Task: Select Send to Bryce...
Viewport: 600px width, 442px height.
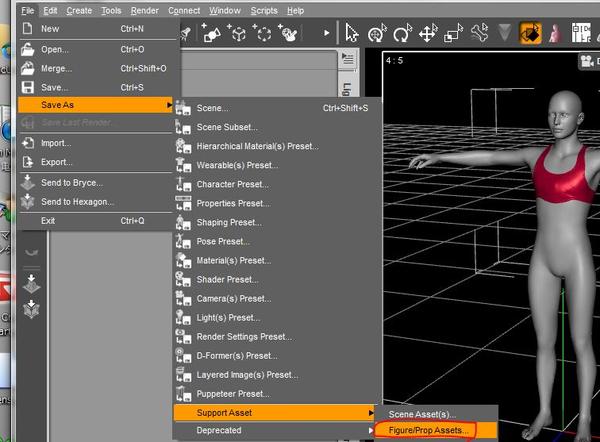Action: 96,183
